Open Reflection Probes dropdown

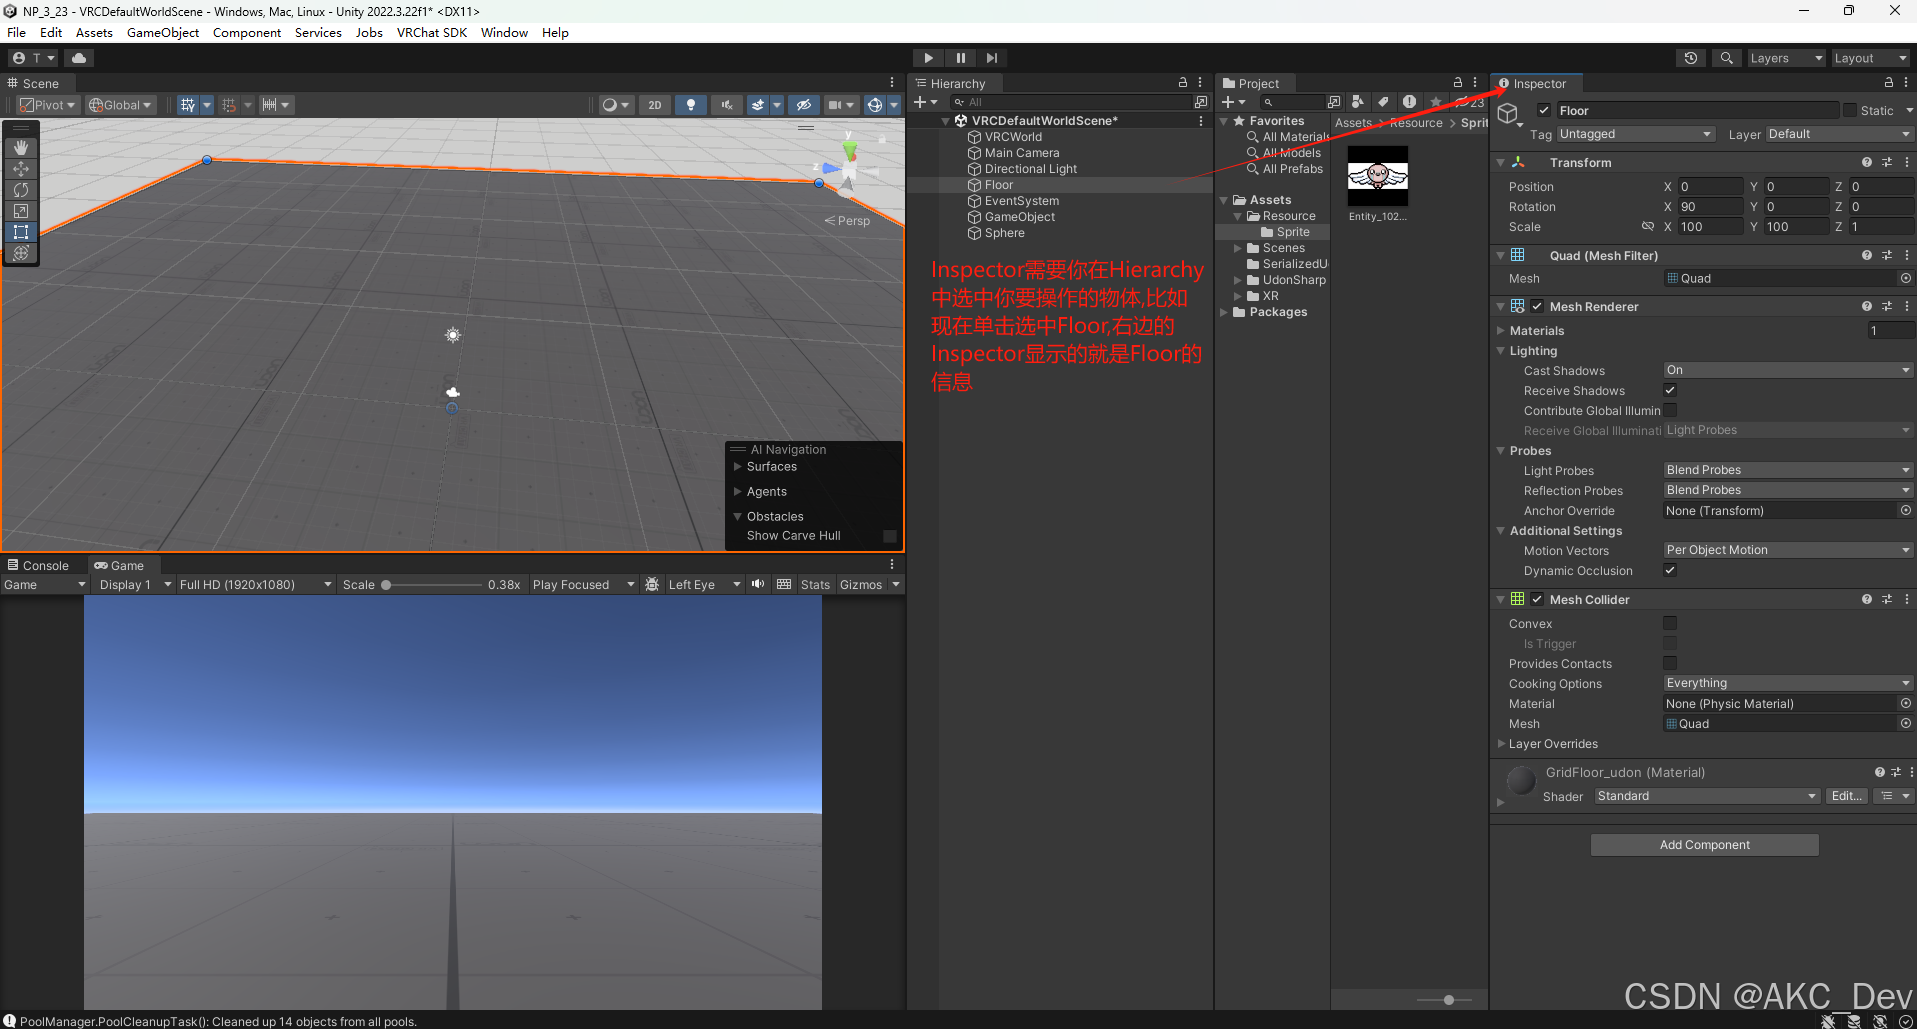tap(1788, 490)
